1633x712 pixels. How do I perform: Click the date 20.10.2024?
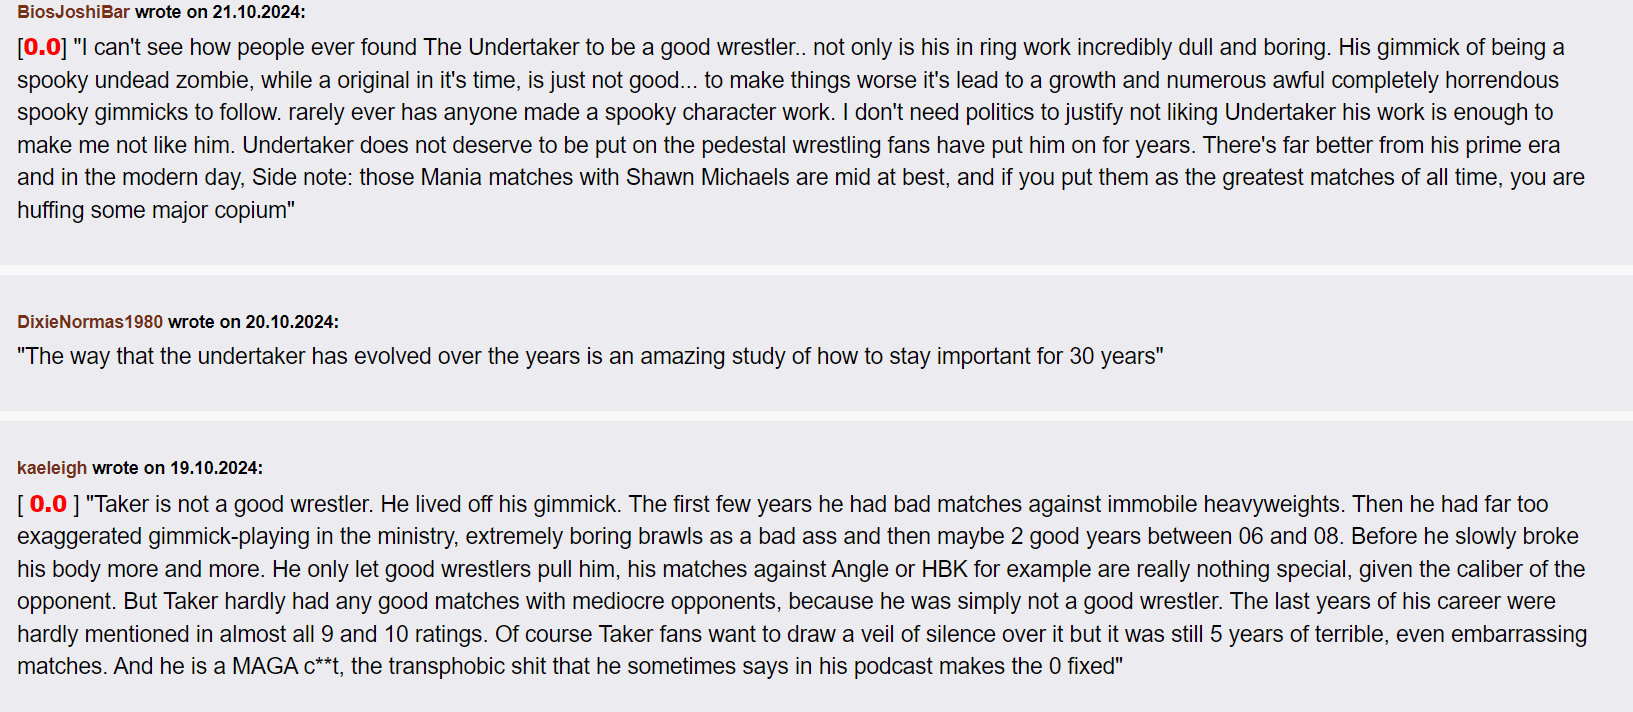(291, 322)
